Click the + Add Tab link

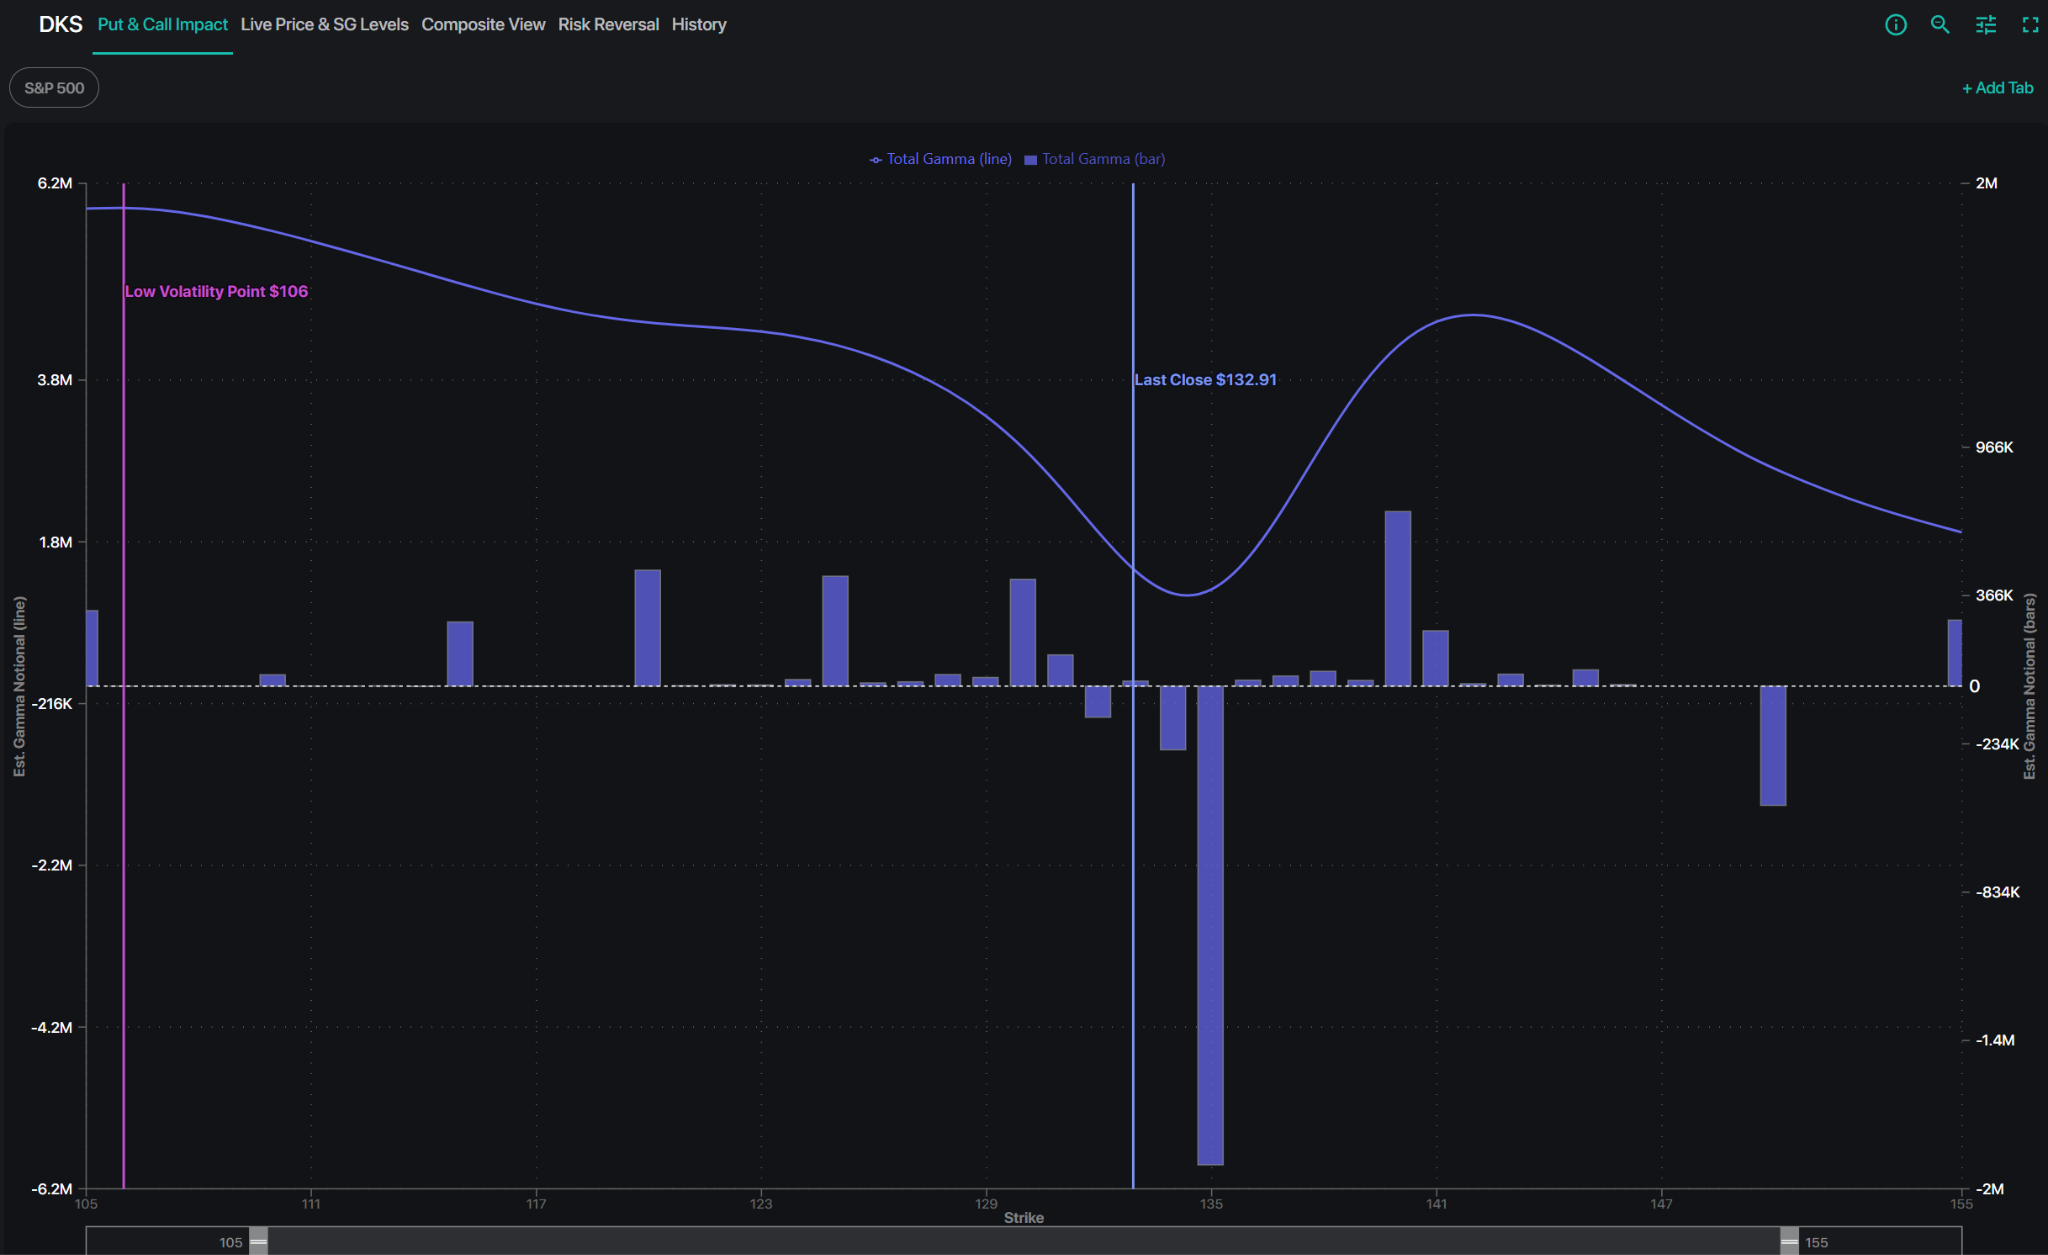(1997, 88)
